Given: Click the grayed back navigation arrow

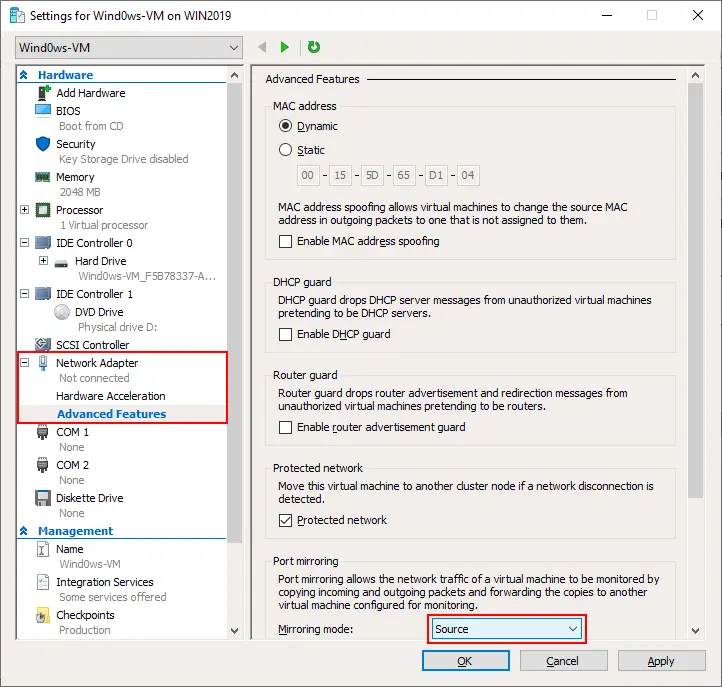Looking at the screenshot, I should pos(262,47).
